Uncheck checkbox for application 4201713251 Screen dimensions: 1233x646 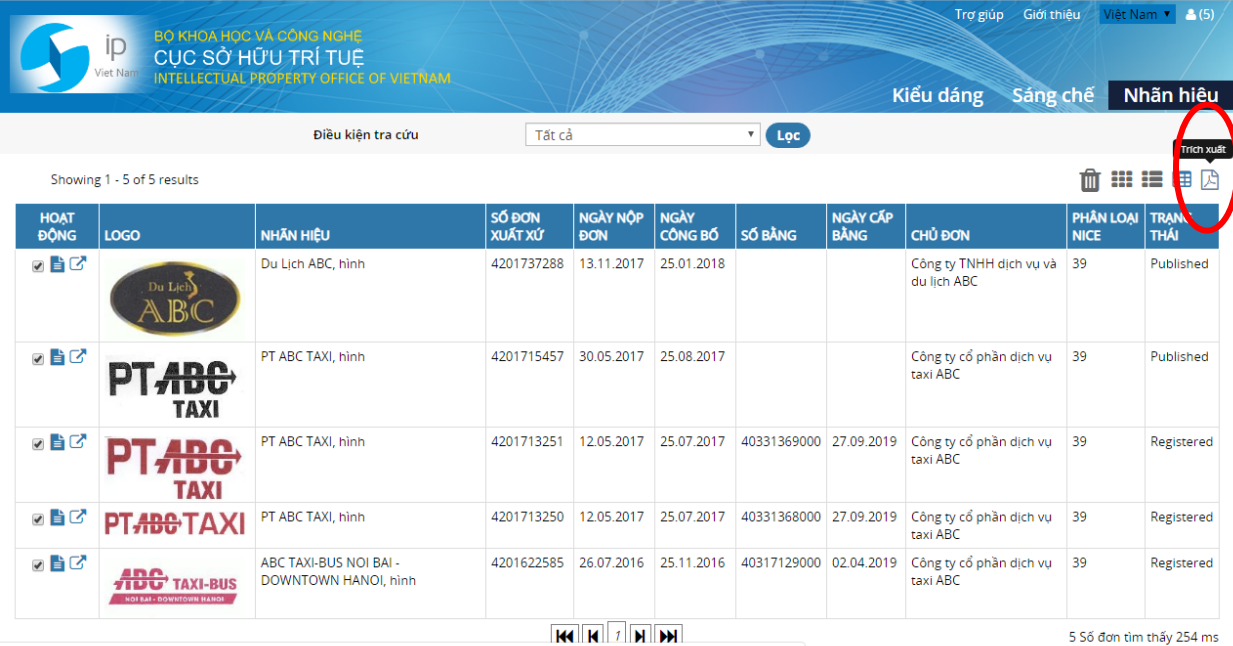pos(38,444)
